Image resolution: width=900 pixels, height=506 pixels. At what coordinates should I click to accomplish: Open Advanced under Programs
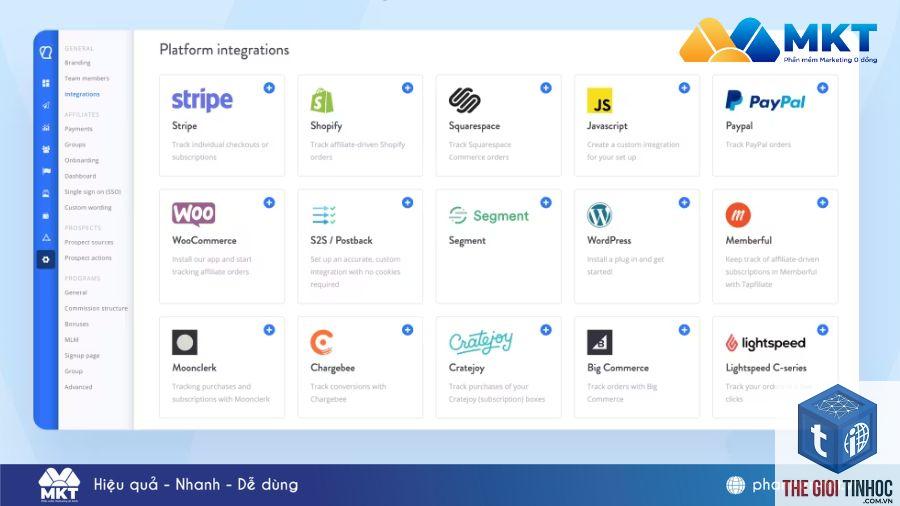78,387
